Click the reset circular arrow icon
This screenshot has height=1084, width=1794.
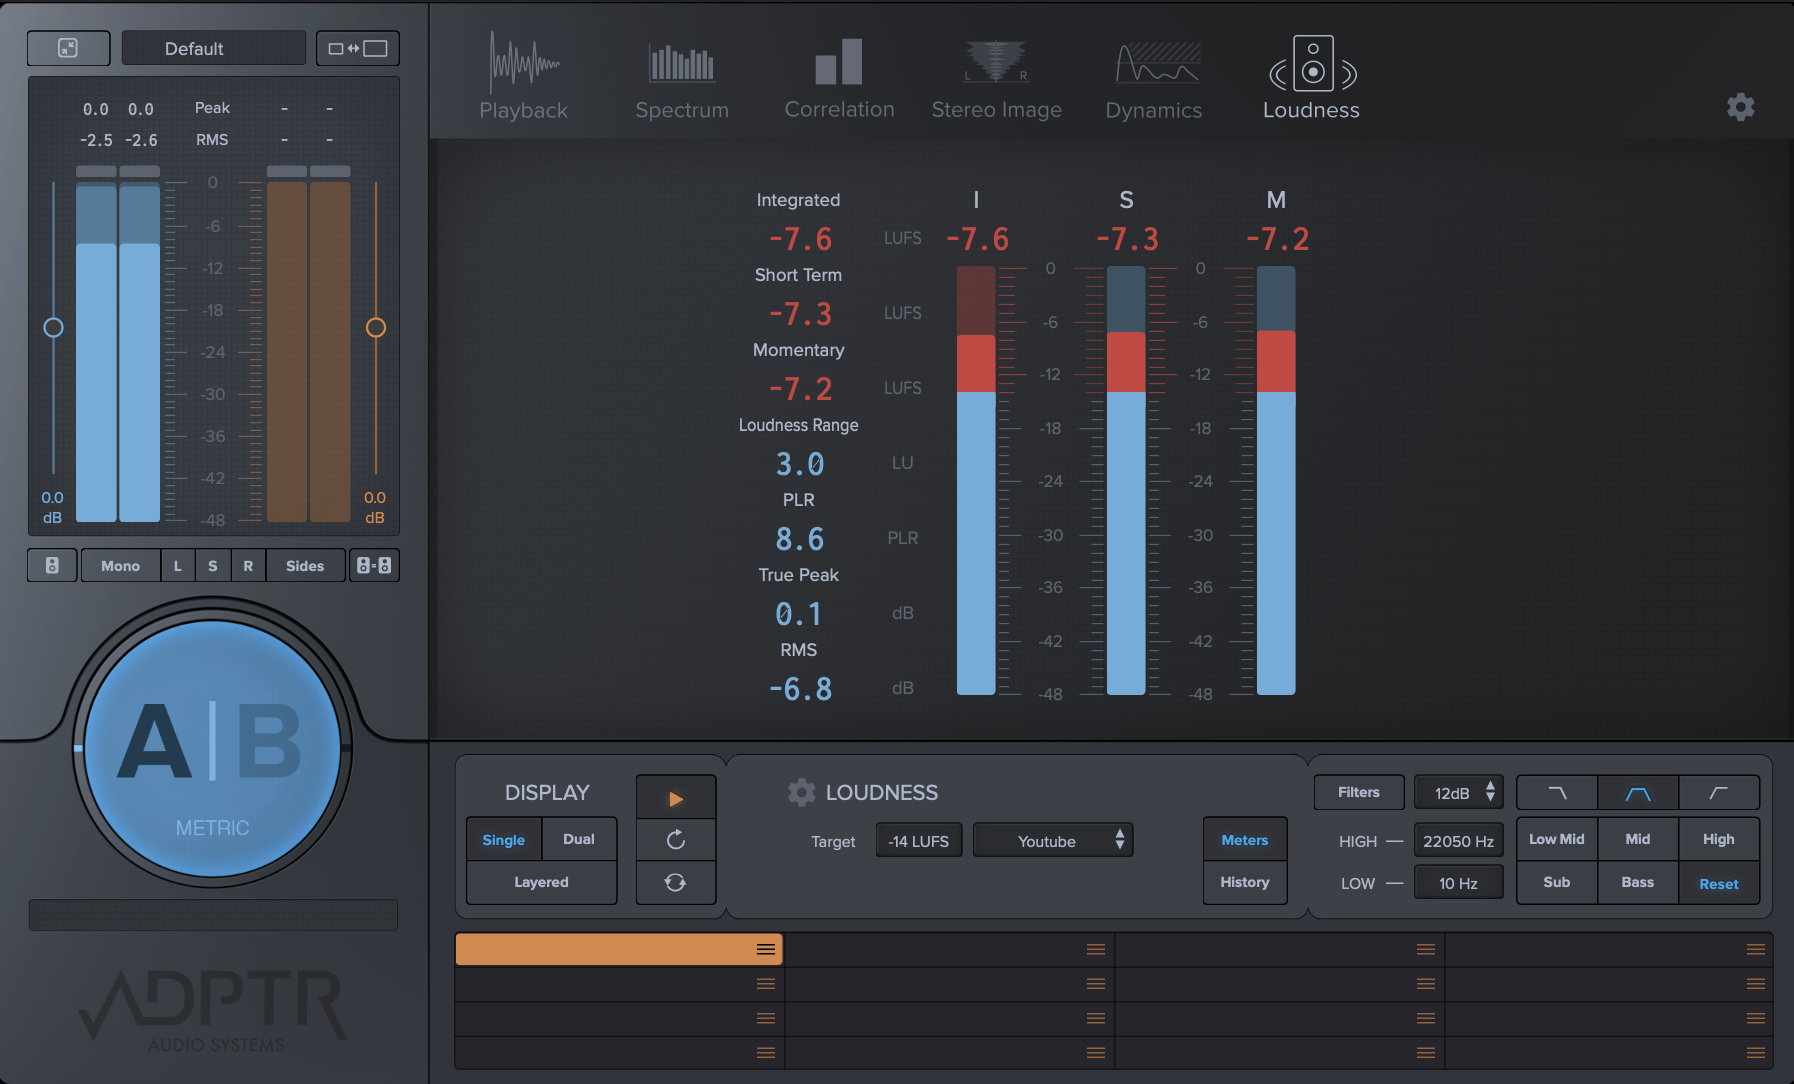pyautogui.click(x=676, y=840)
